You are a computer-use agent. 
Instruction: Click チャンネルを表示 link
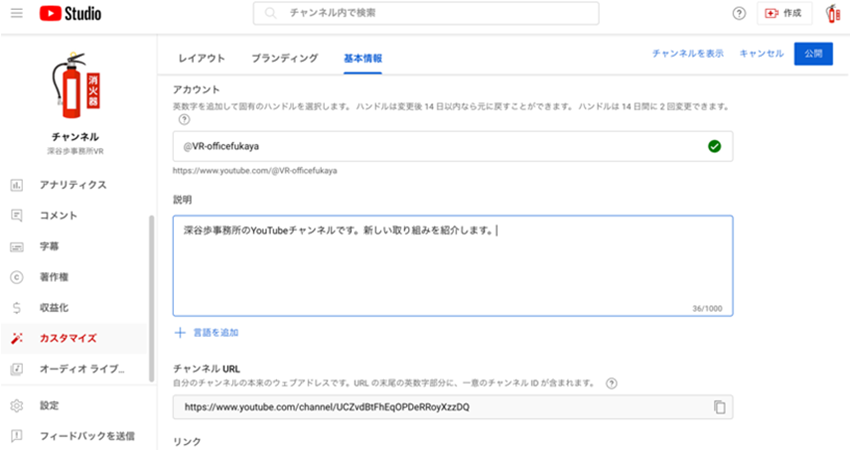687,54
